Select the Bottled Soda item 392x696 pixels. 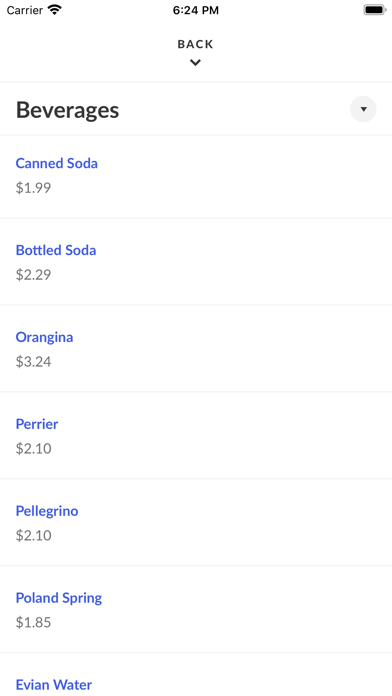(56, 250)
